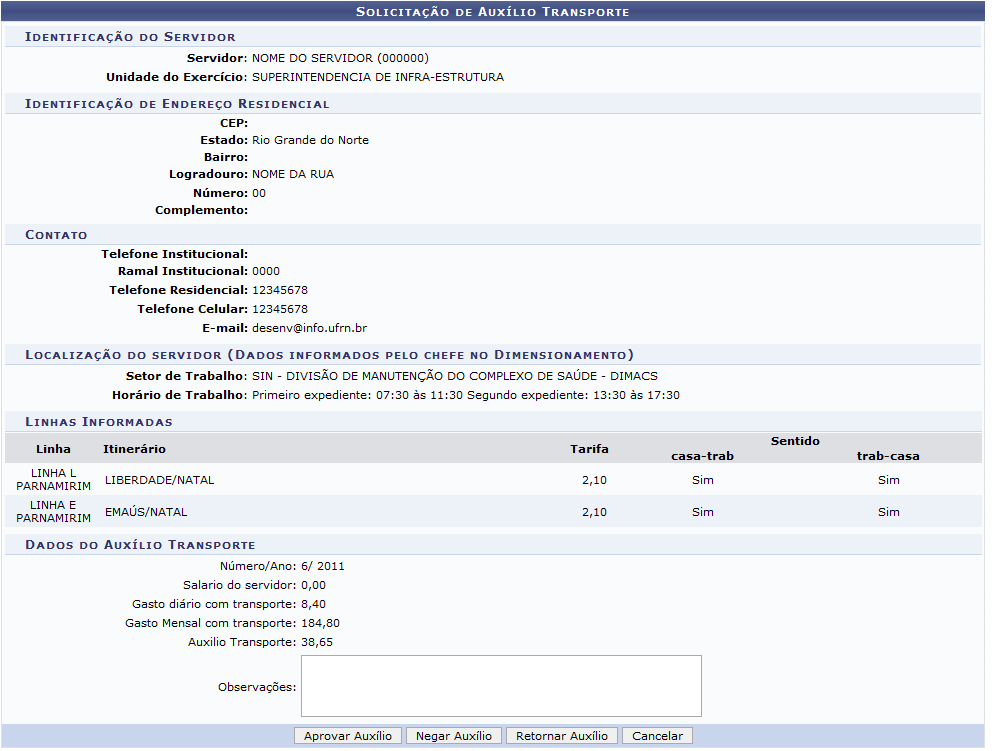Click the casa-trab column header
The width and height of the screenshot is (992, 751).
702,456
